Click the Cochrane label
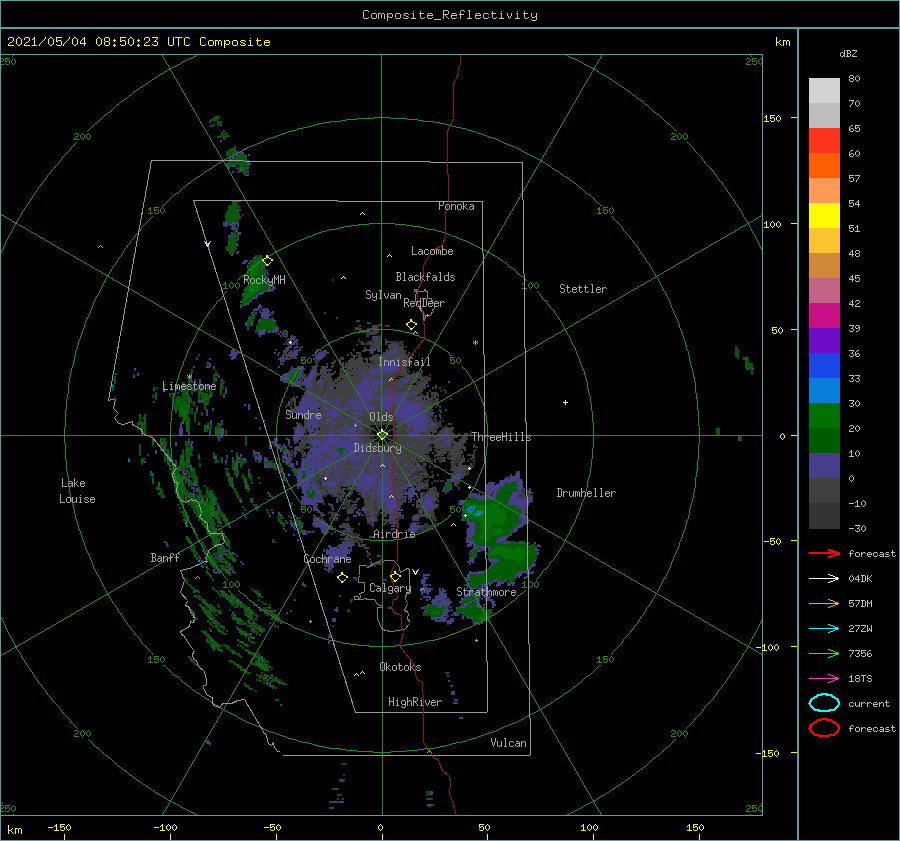The image size is (900, 841). [x=327, y=559]
